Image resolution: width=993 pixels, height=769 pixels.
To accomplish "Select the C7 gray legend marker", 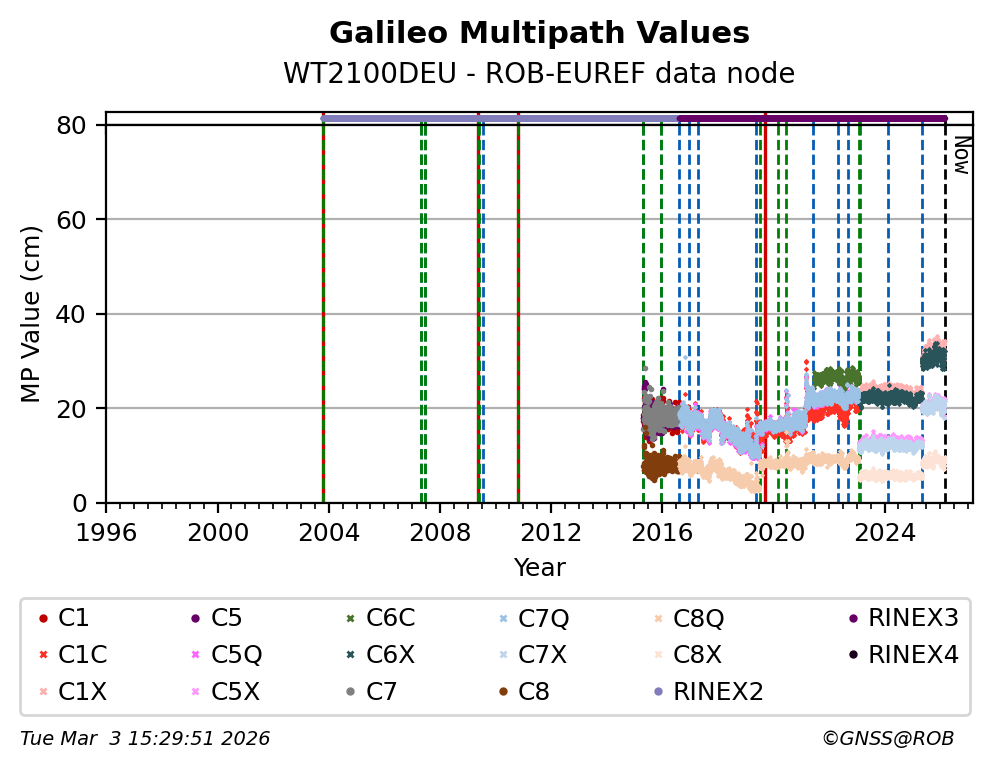I will coord(350,691).
